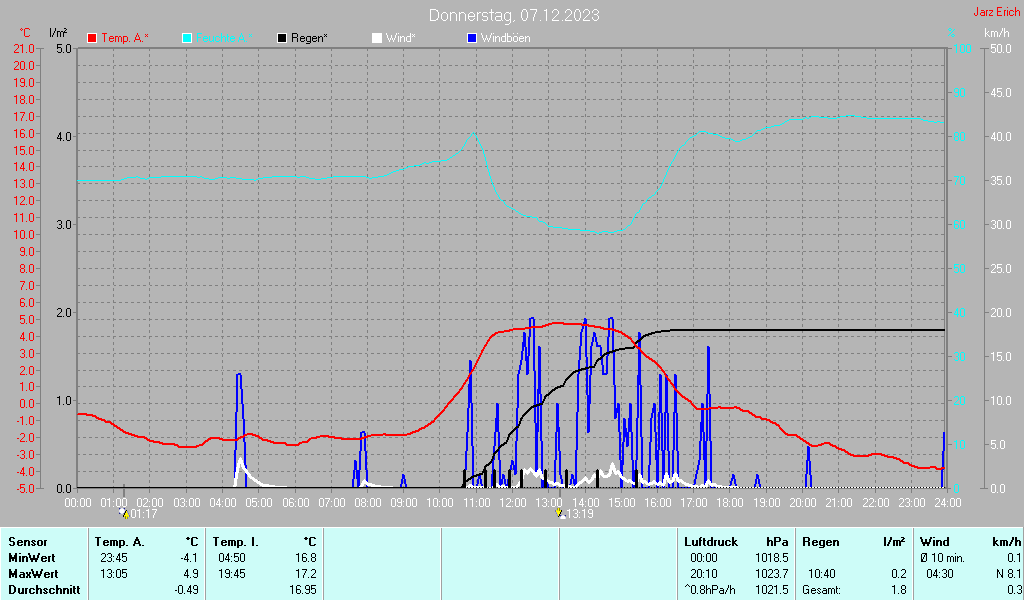Click the 'l/m²' rain axis unit label

tap(58, 33)
